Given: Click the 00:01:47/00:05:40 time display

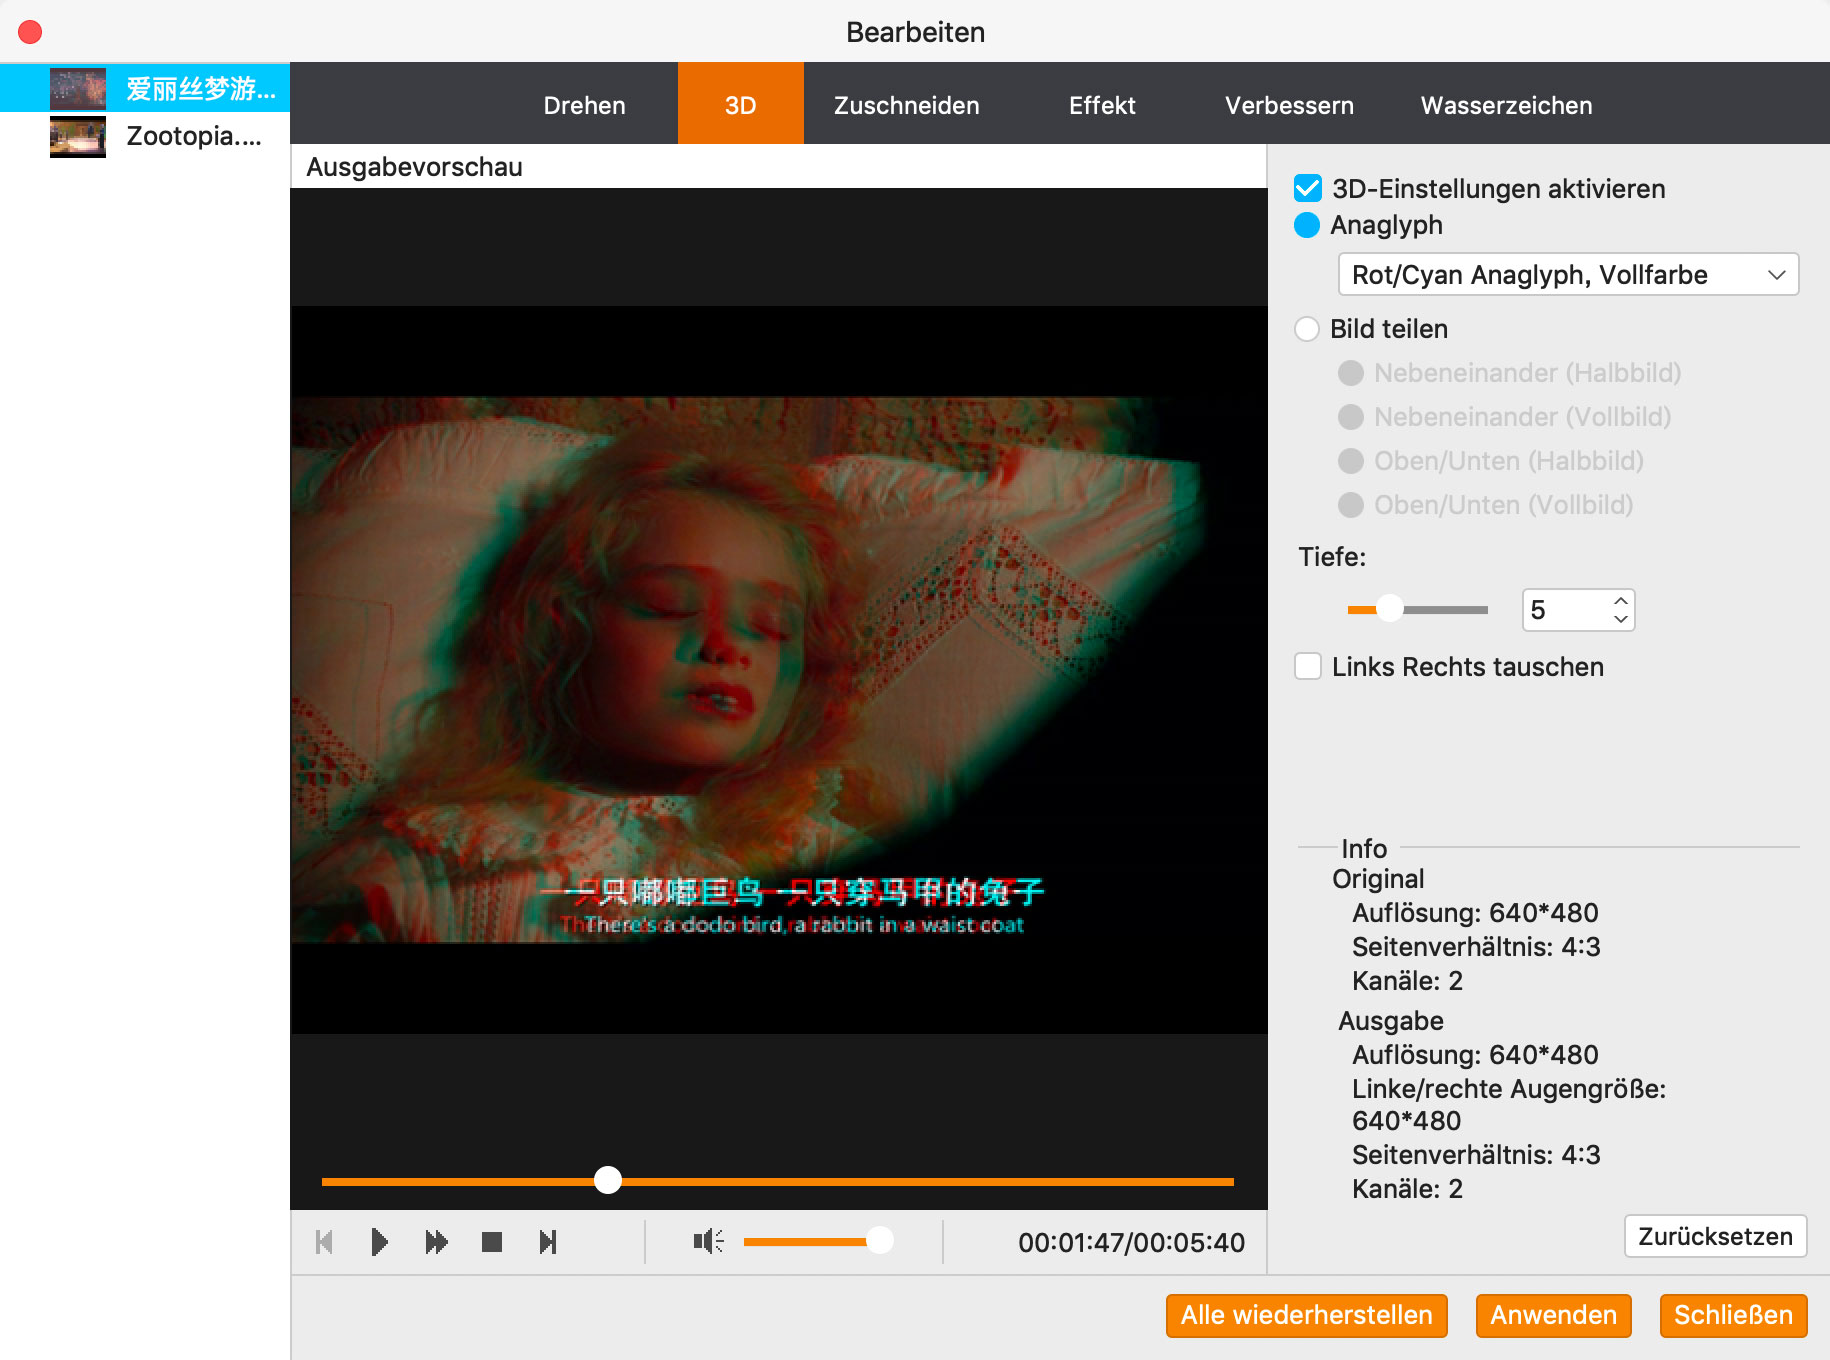Looking at the screenshot, I should click(1131, 1242).
